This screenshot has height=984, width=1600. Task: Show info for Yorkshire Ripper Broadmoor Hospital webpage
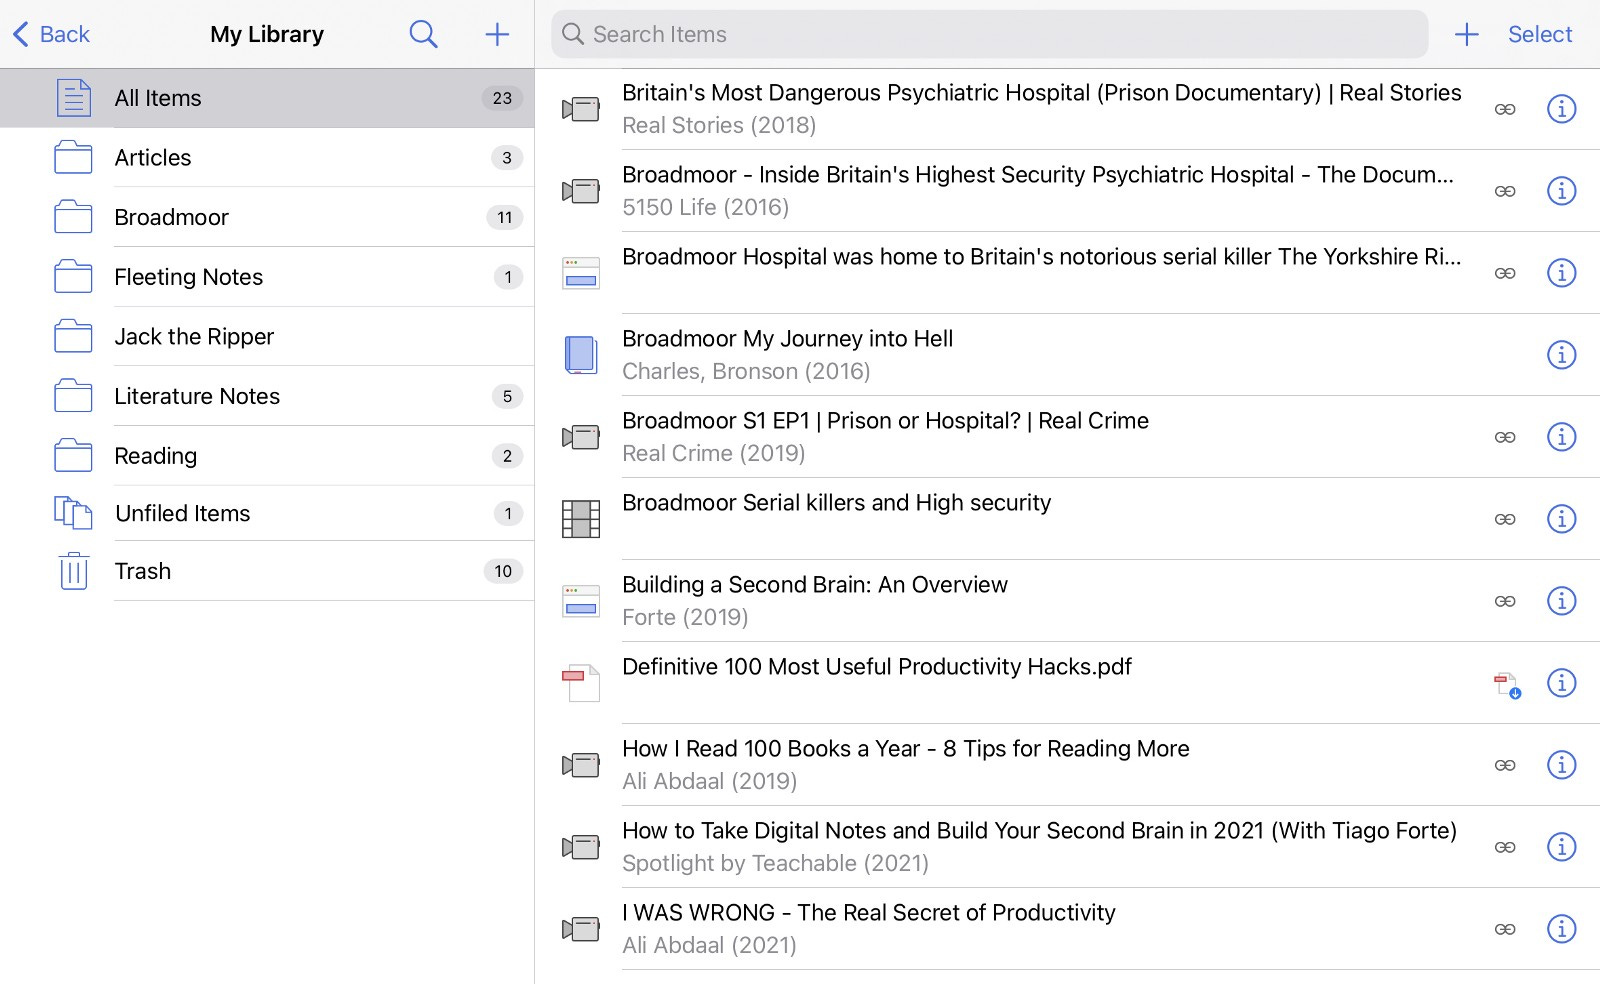coord(1561,272)
